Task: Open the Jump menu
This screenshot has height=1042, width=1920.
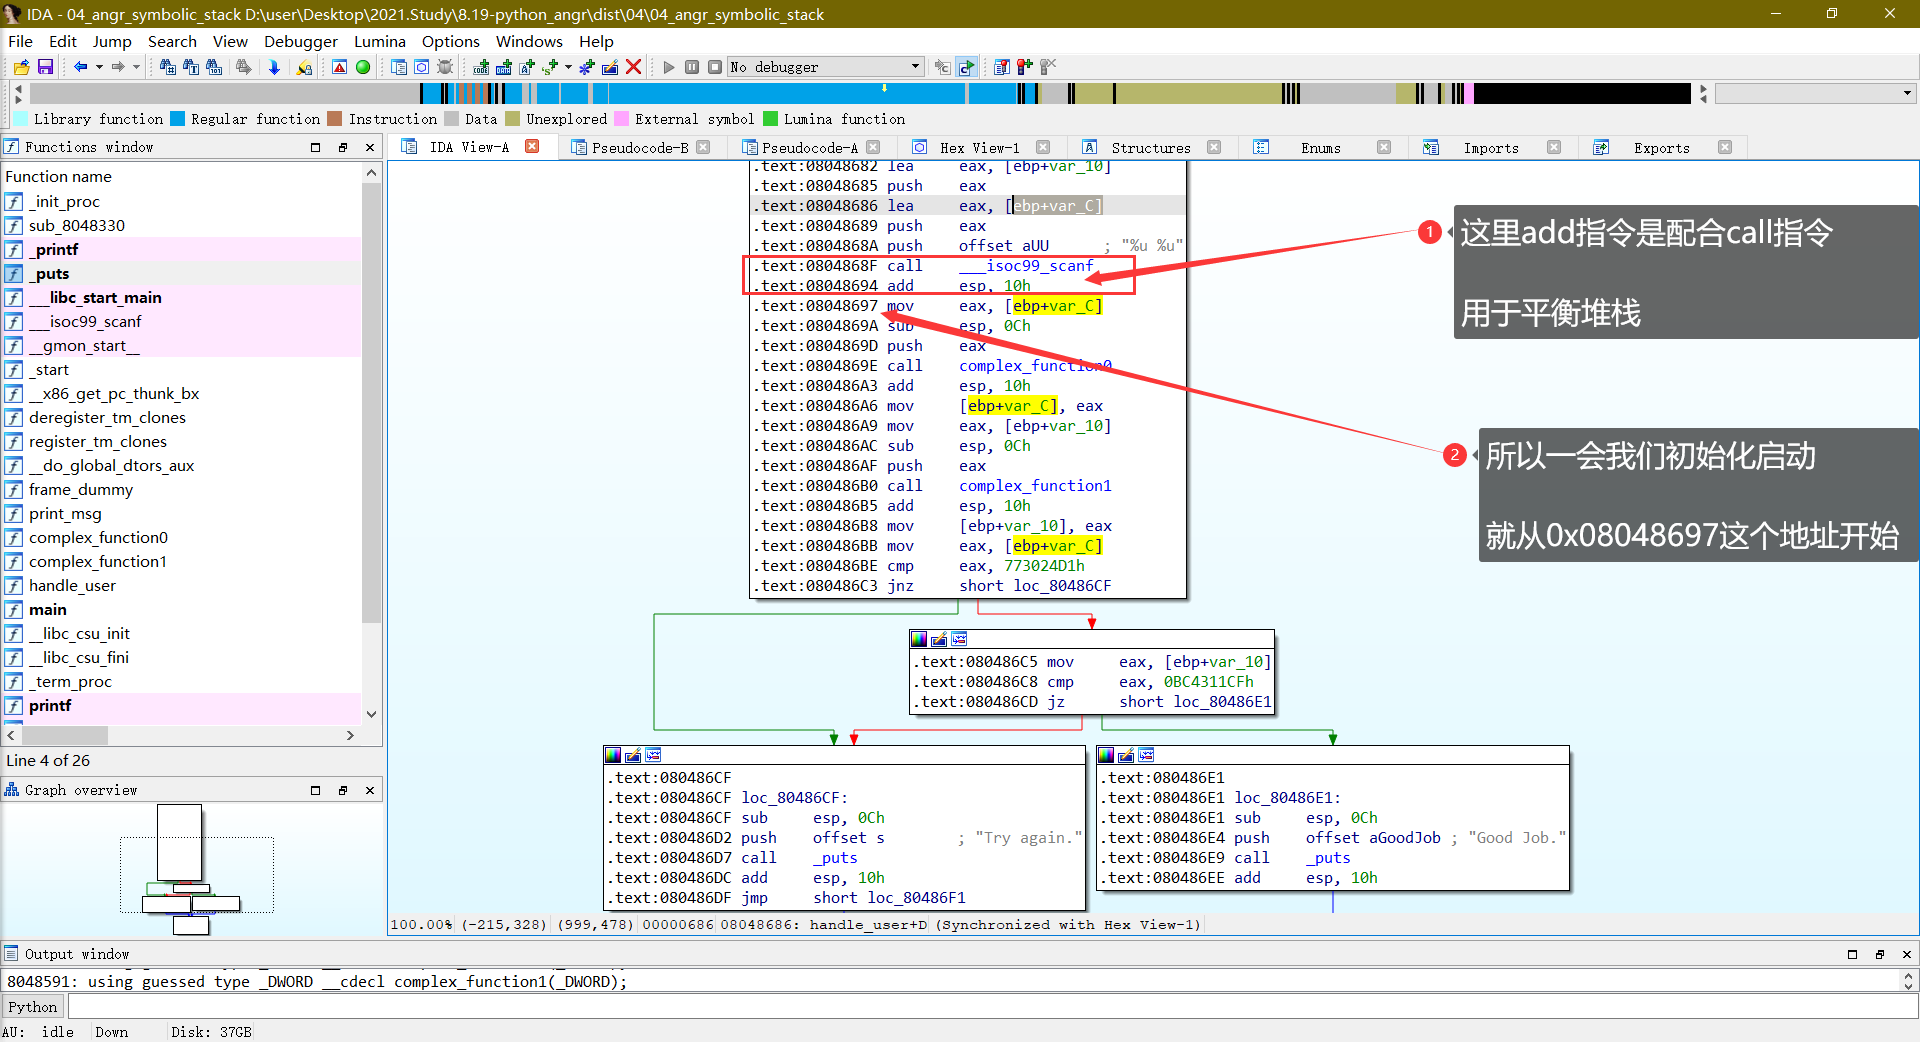Action: pos(112,41)
